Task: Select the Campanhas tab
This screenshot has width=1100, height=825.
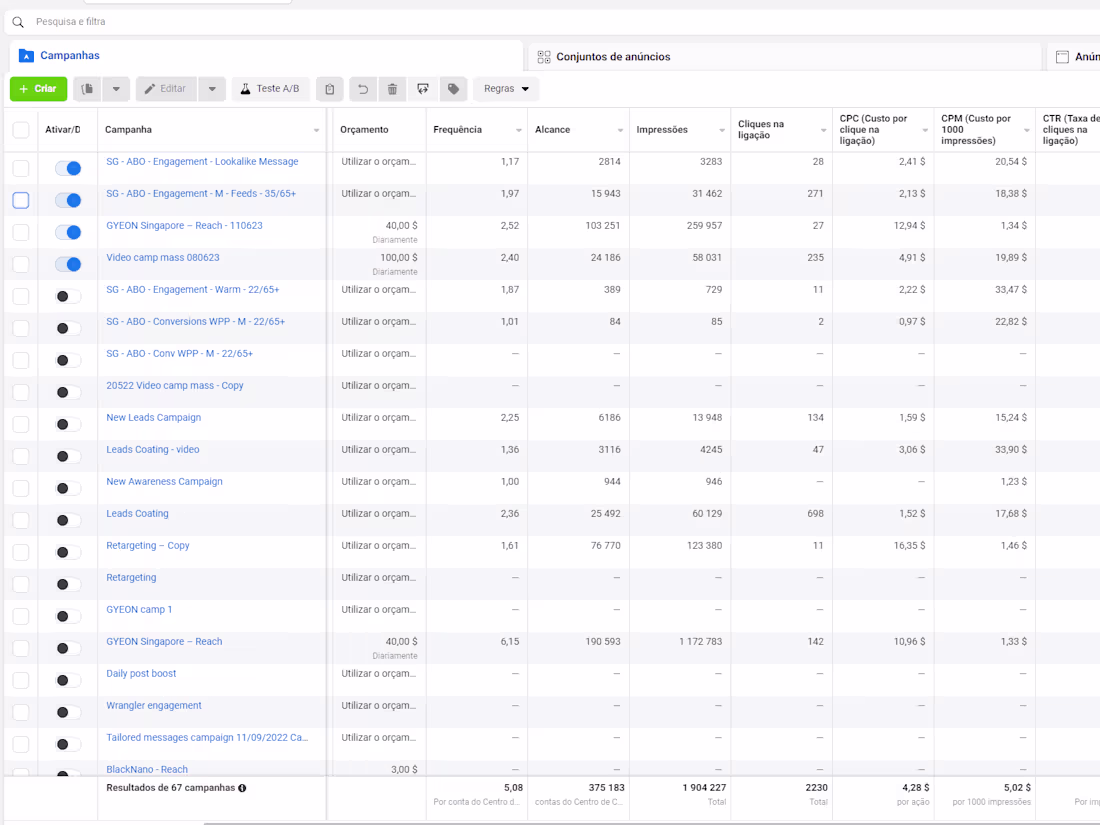Action: pos(69,56)
